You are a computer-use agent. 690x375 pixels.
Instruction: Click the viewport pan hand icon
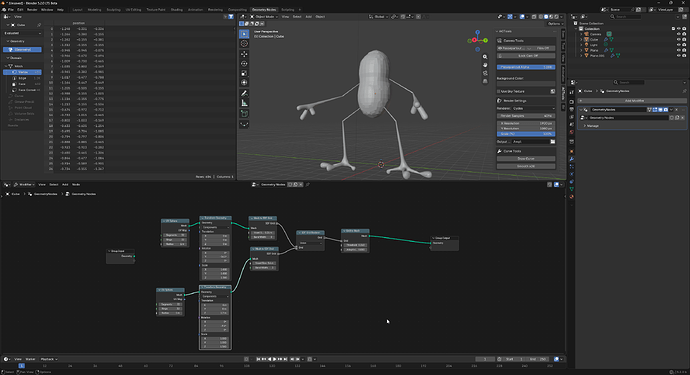coord(485,65)
